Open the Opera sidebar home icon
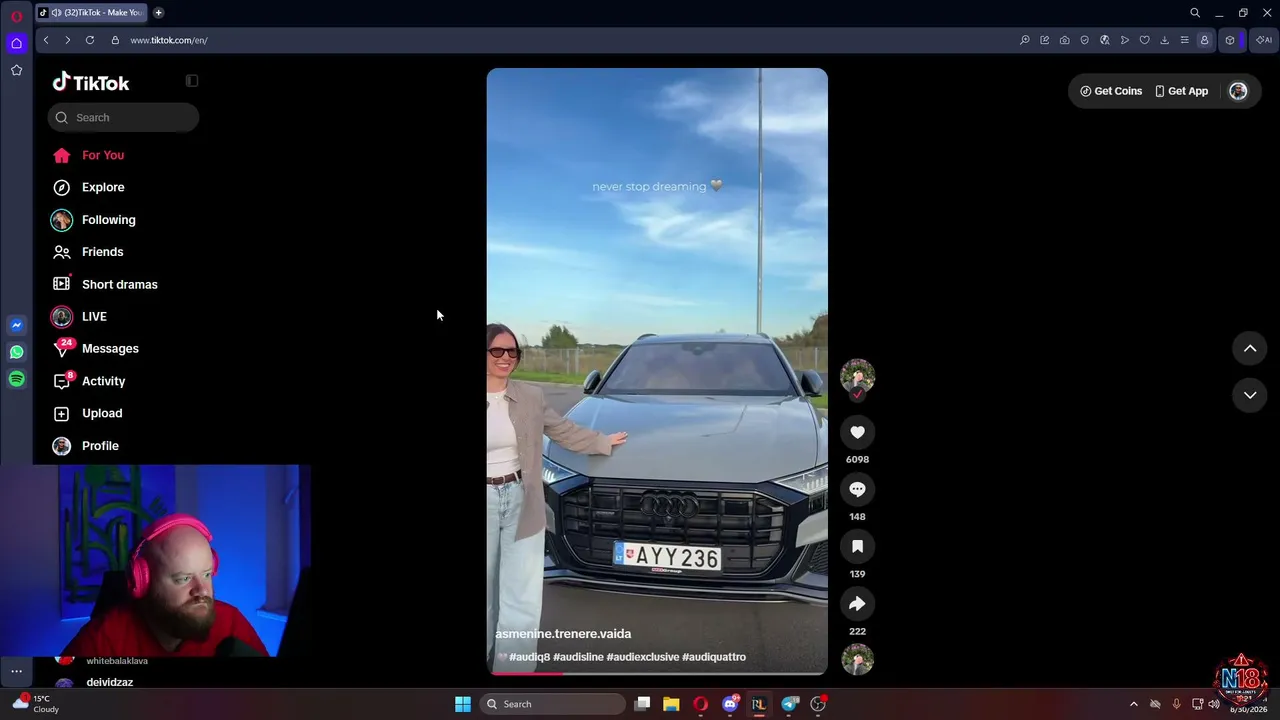The width and height of the screenshot is (1280, 720). point(16,43)
